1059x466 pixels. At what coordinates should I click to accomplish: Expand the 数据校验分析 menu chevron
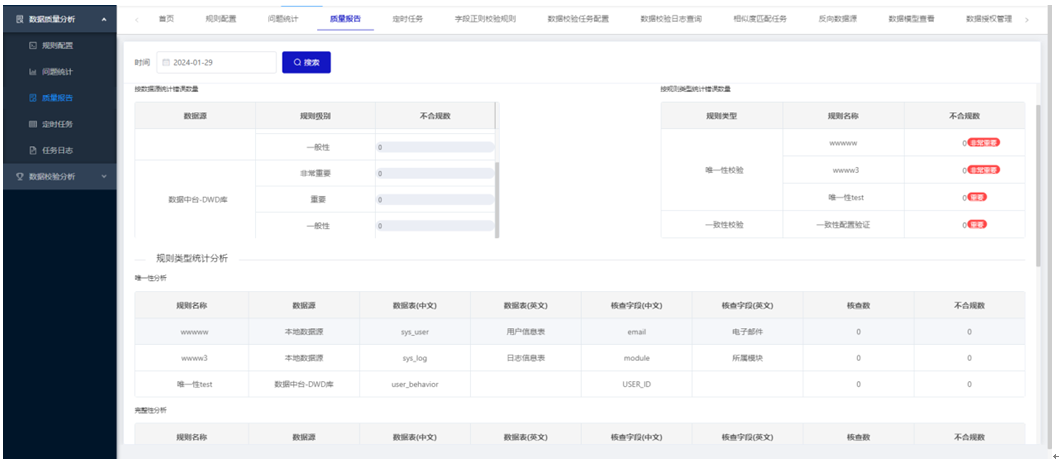(103, 176)
